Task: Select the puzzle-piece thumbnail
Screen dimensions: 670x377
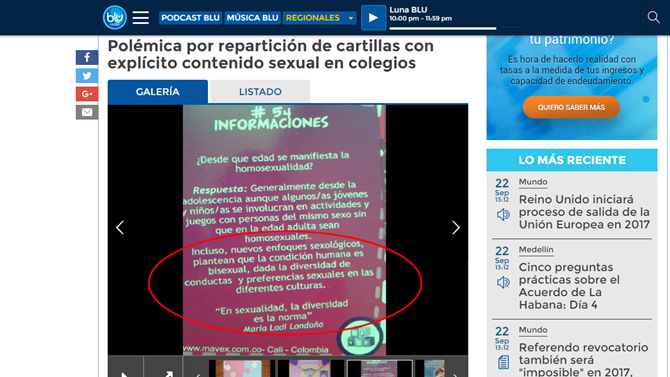Action: (x=243, y=368)
